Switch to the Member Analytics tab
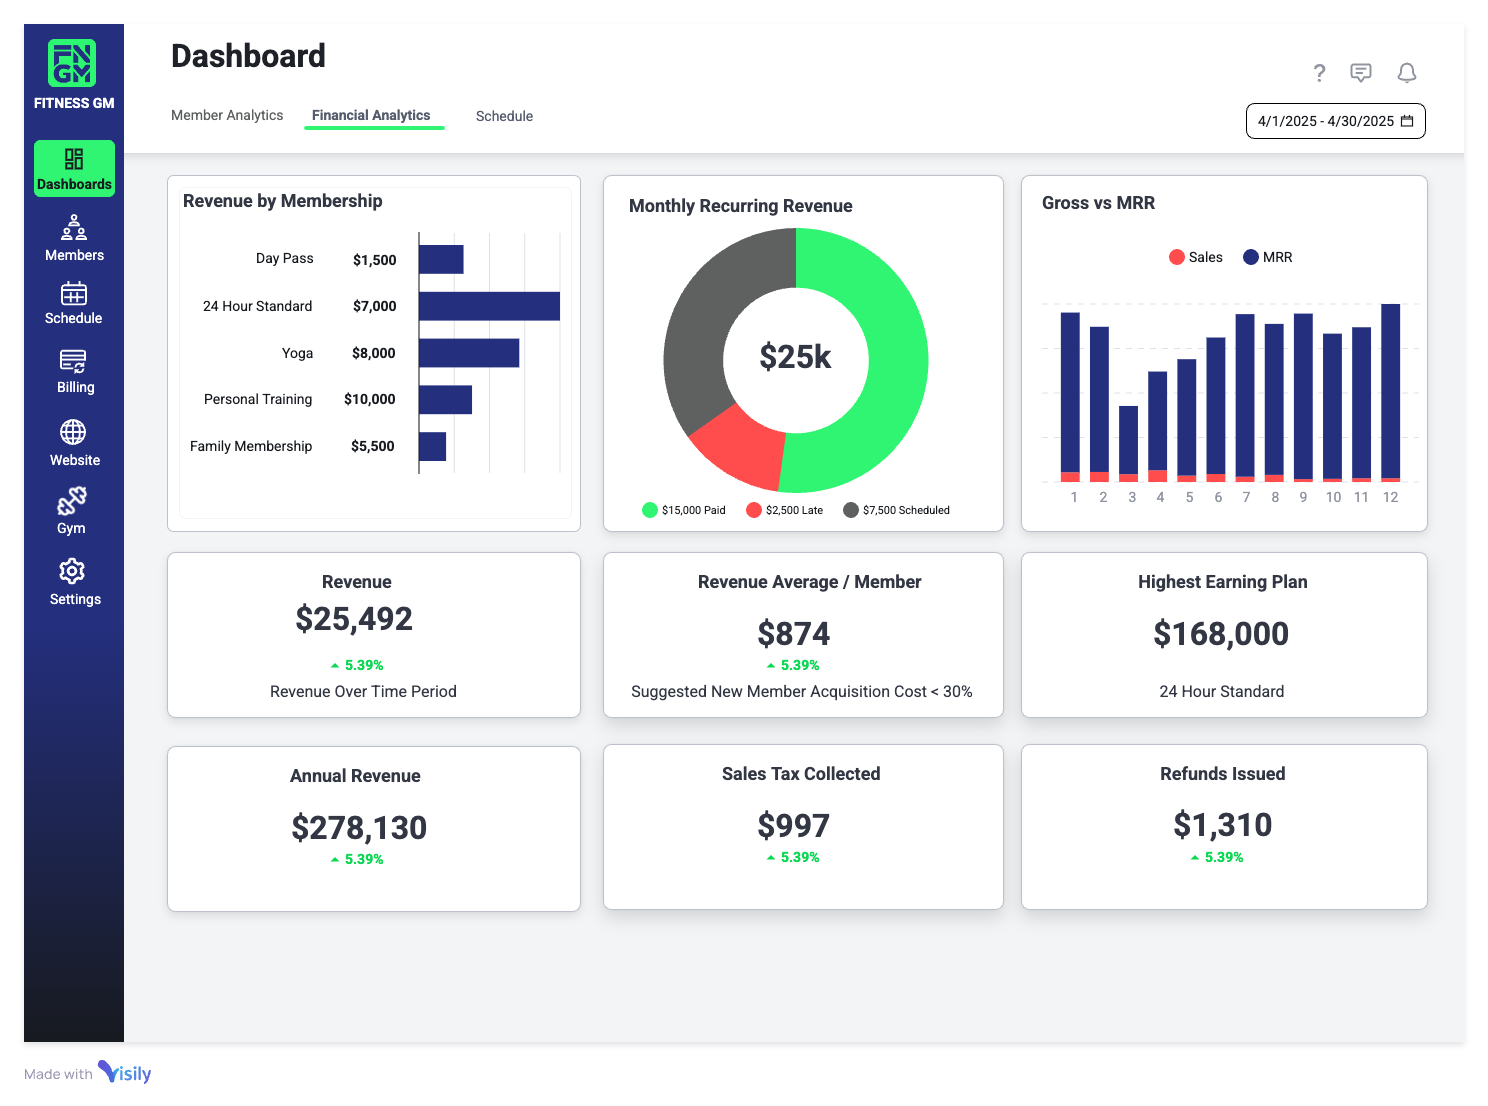This screenshot has height=1106, width=1488. [227, 115]
